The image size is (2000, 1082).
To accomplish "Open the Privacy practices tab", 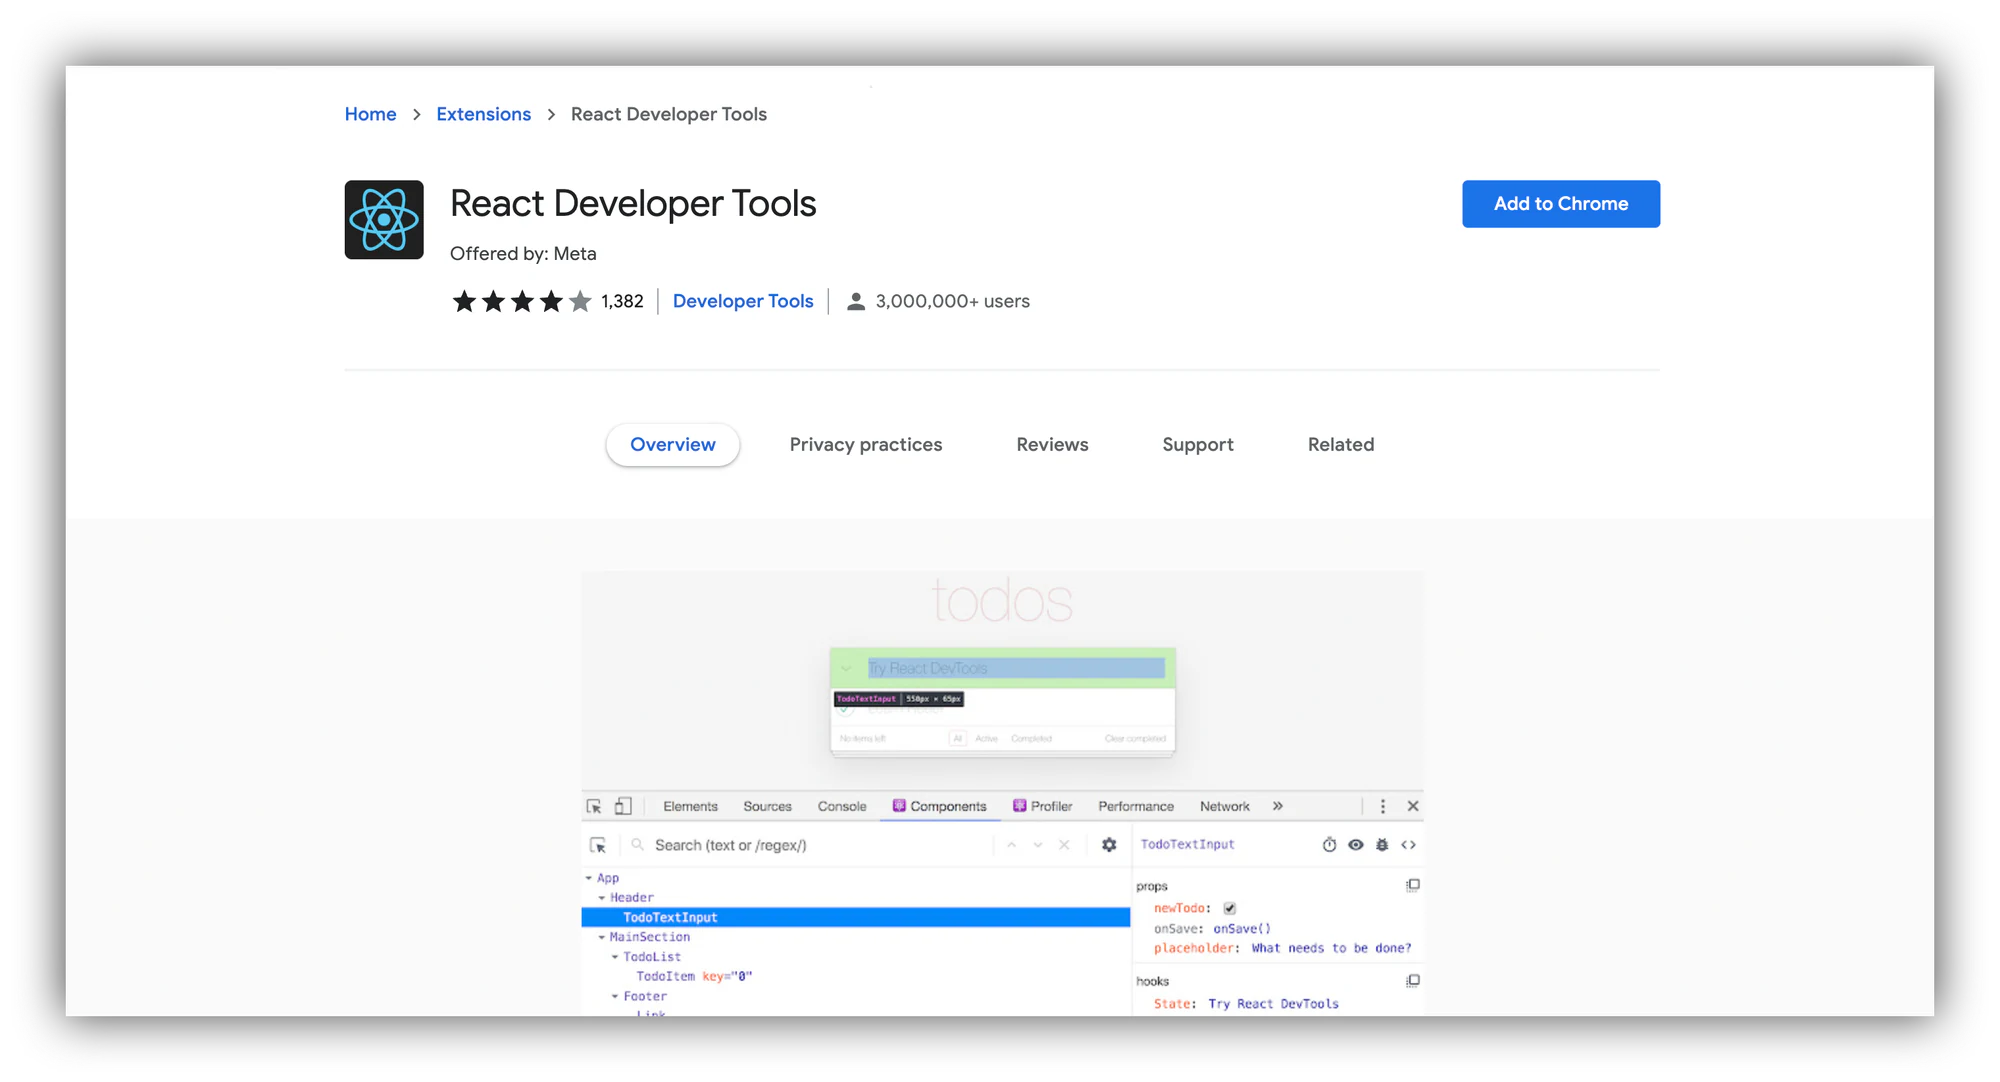I will [866, 445].
